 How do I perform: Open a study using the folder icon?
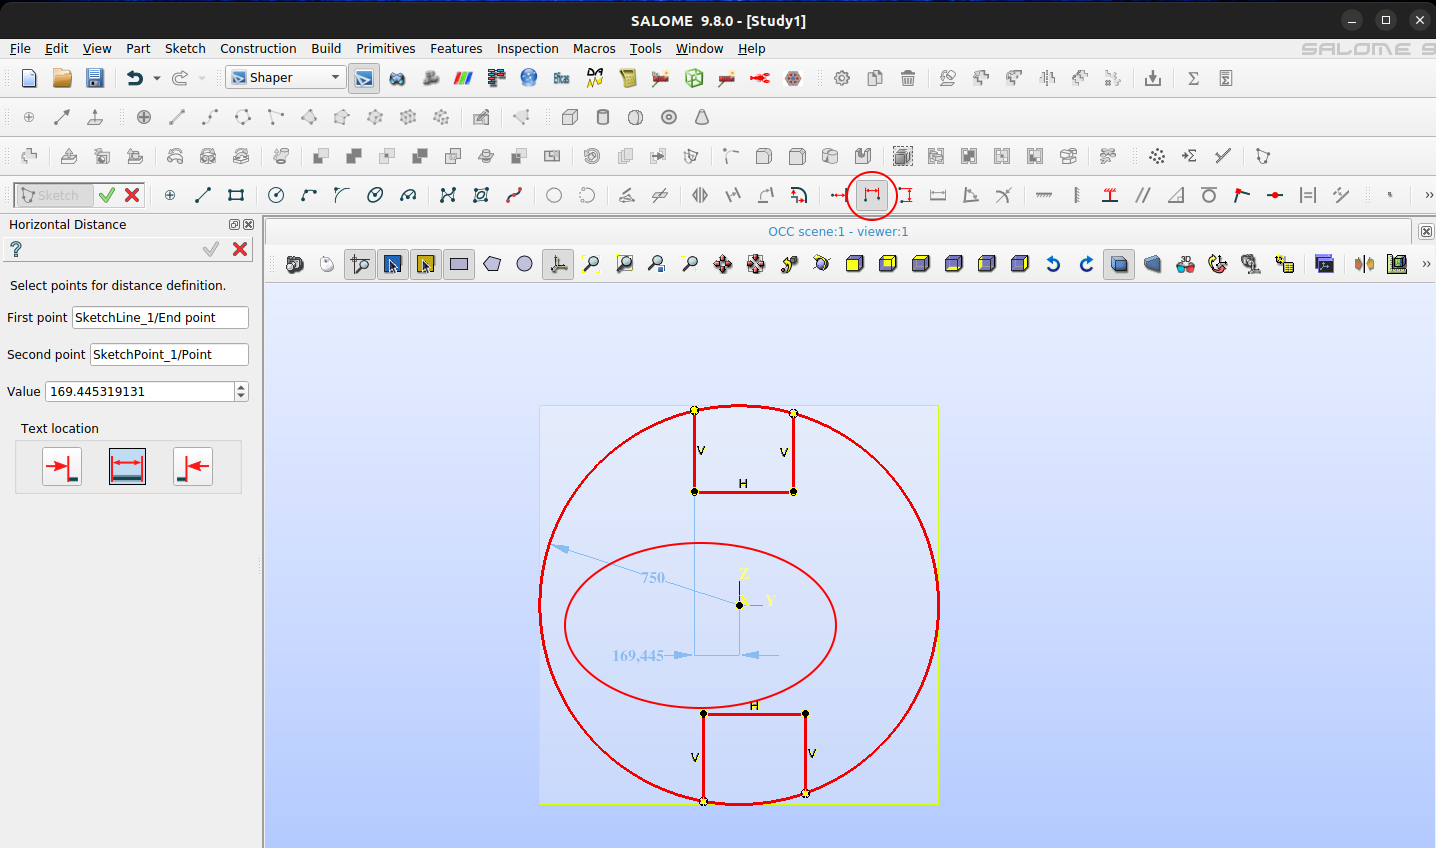pyautogui.click(x=62, y=78)
